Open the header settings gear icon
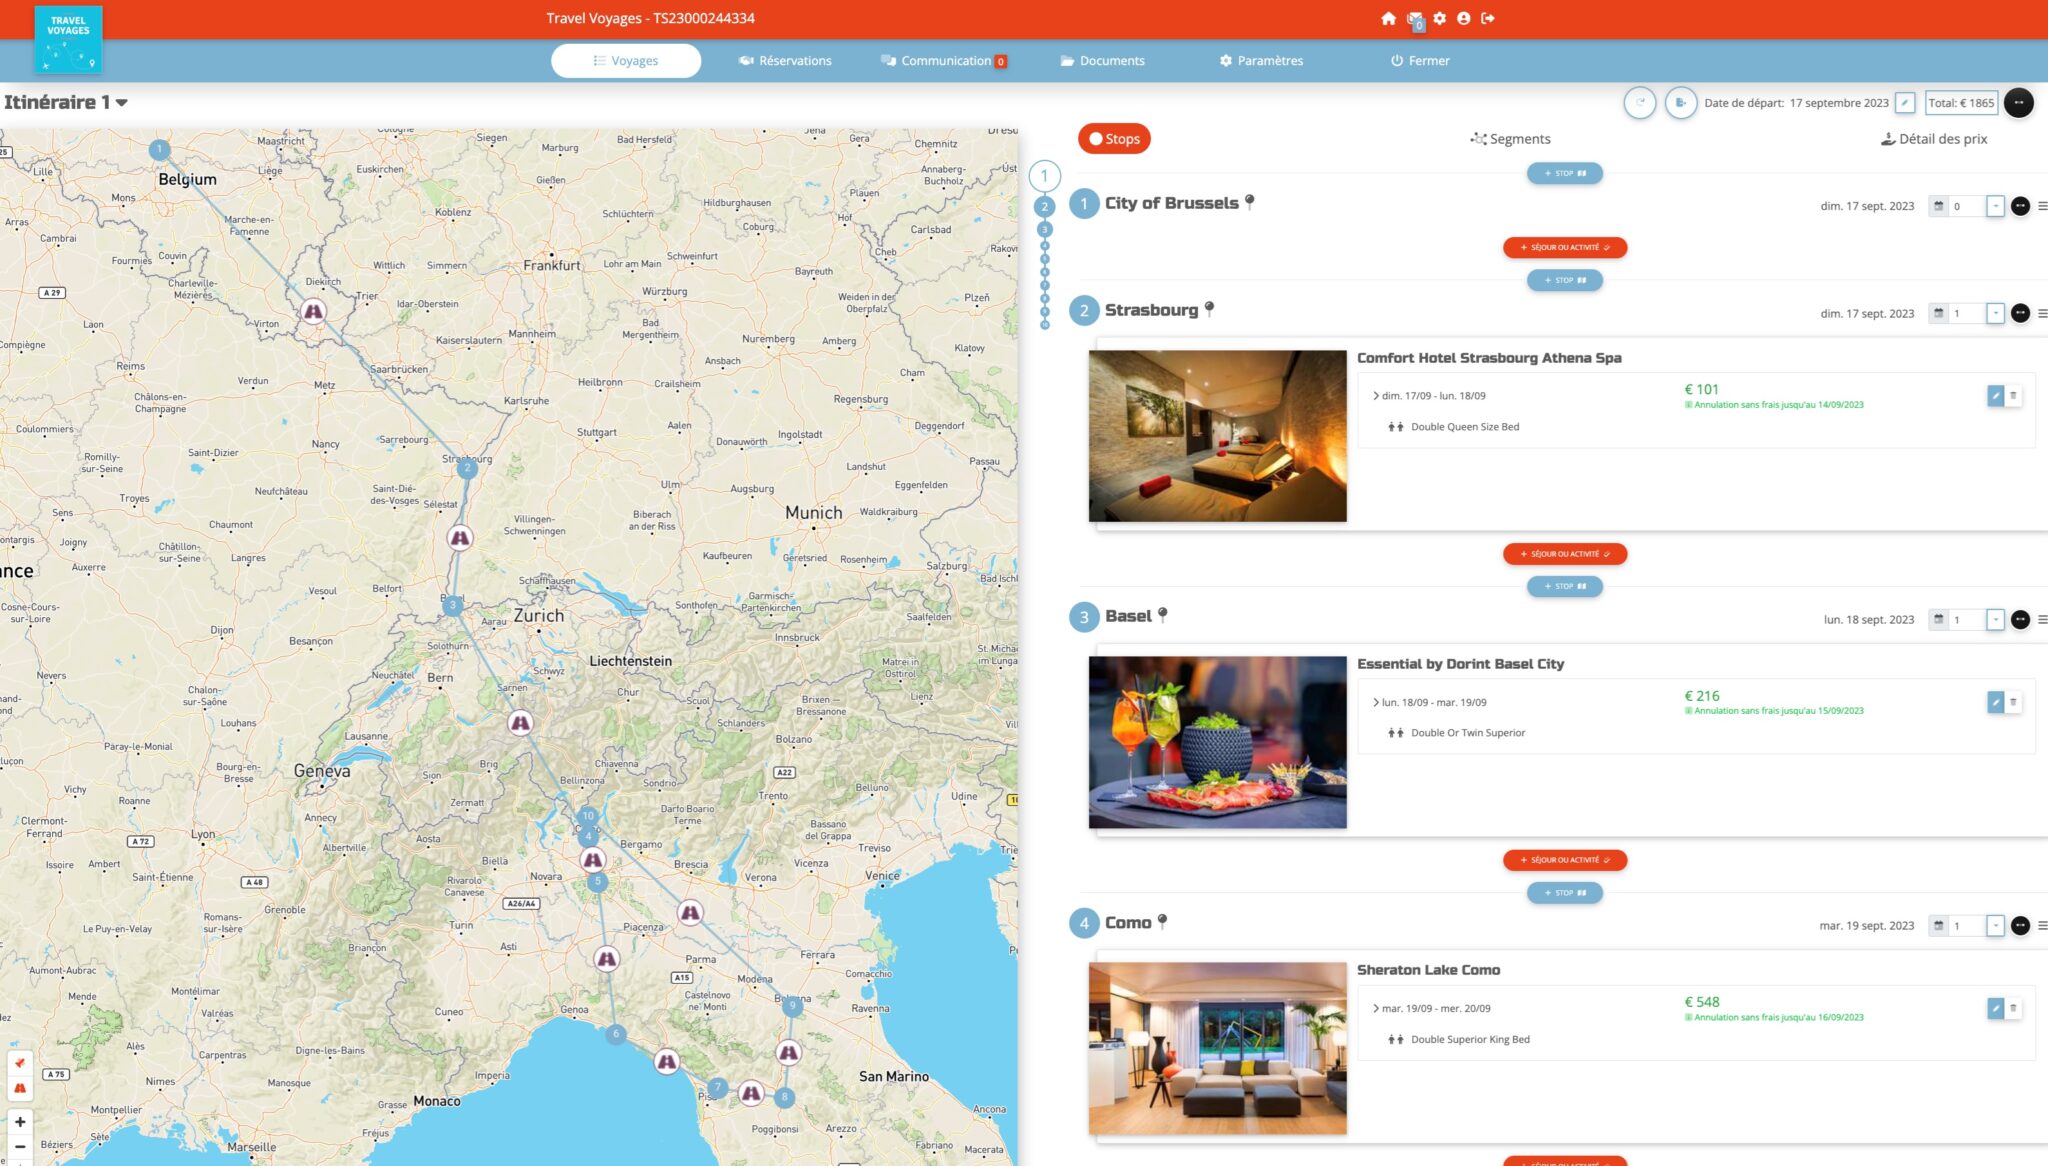 (x=1439, y=18)
